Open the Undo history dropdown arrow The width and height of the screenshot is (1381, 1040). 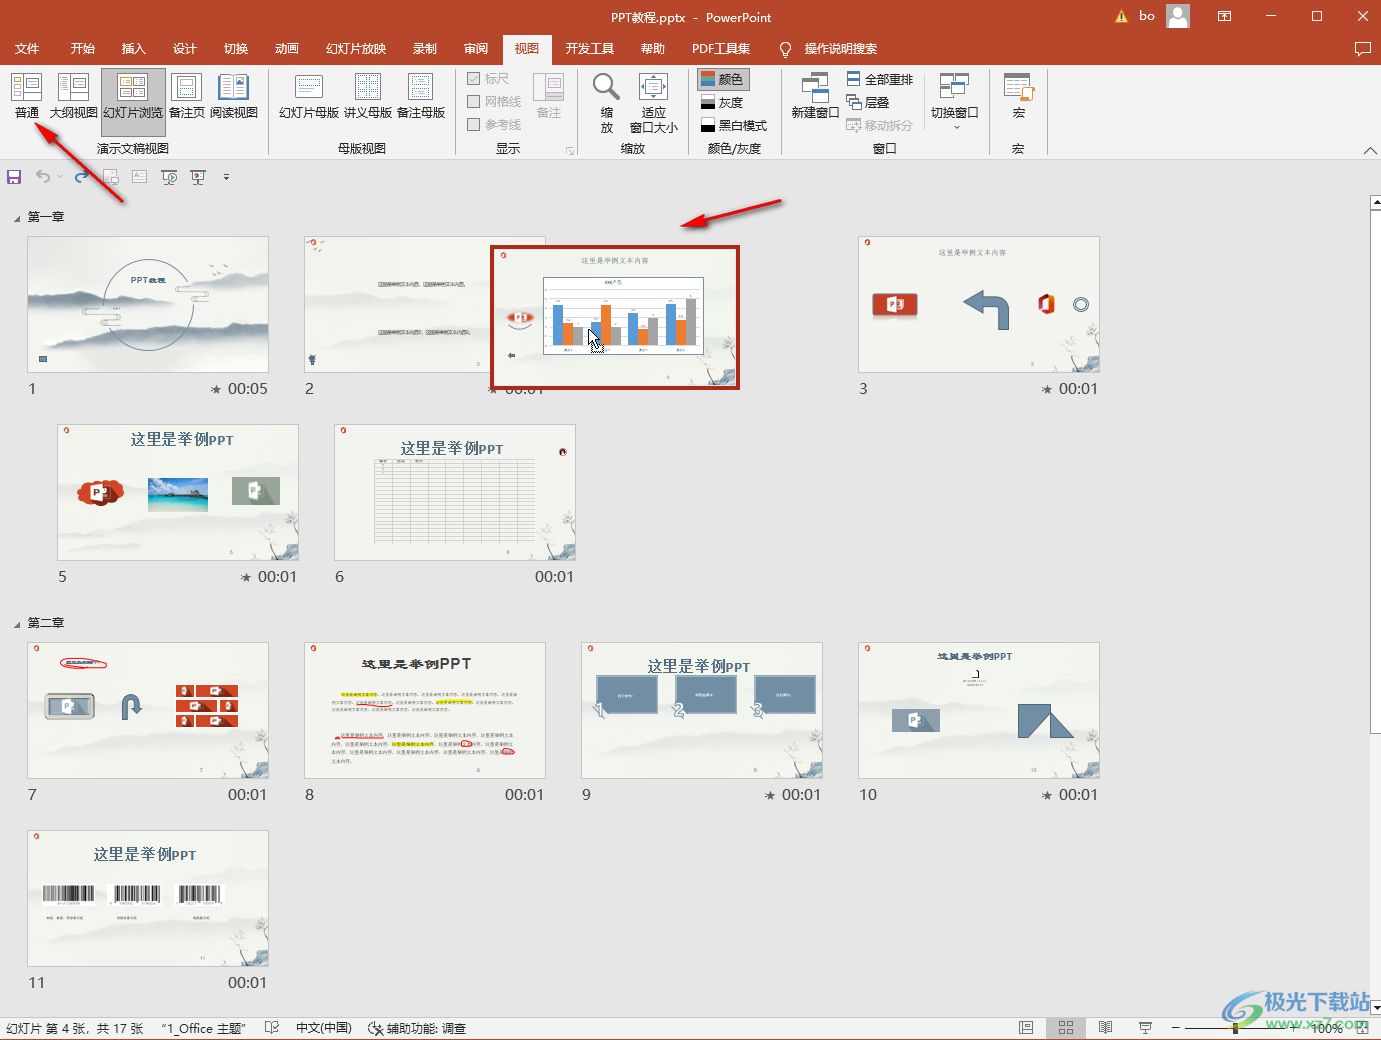pyautogui.click(x=60, y=177)
